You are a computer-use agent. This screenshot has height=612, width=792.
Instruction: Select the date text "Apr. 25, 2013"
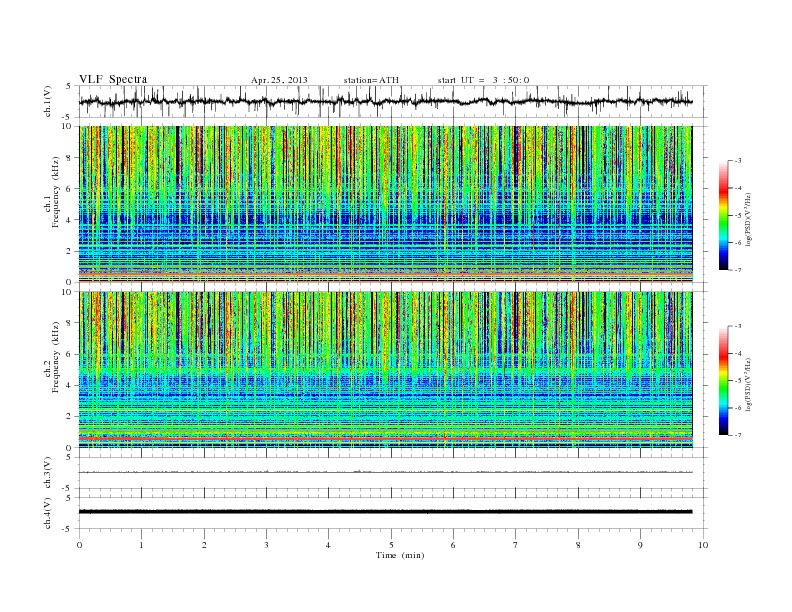(279, 80)
